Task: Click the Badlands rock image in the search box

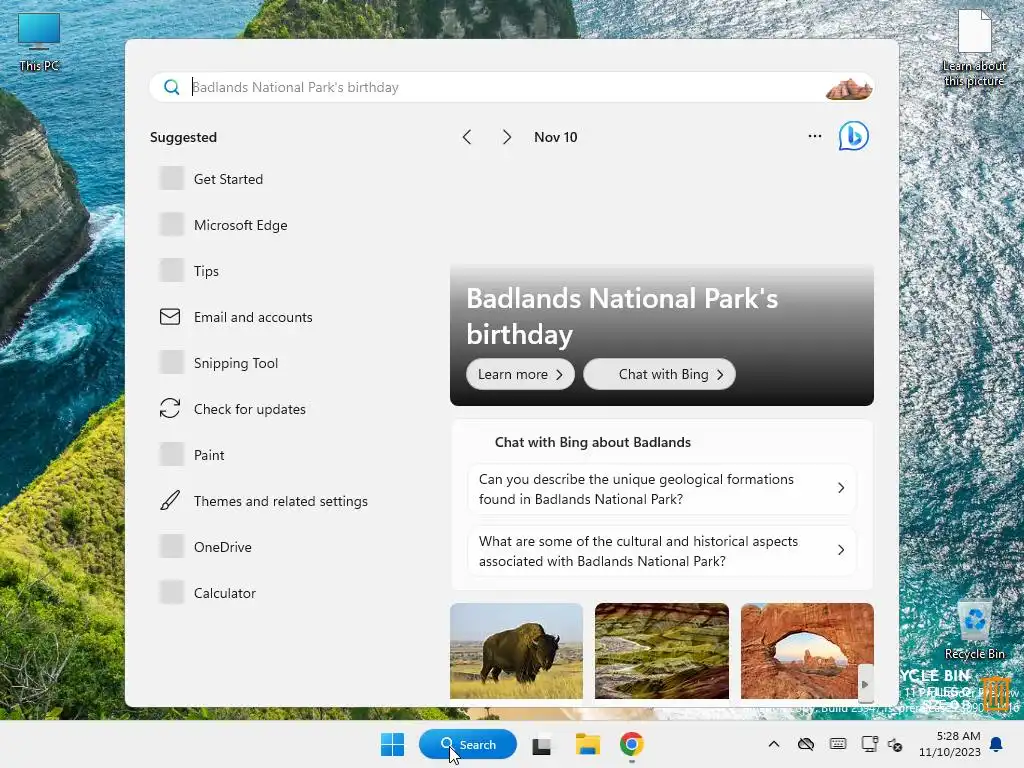Action: [848, 88]
